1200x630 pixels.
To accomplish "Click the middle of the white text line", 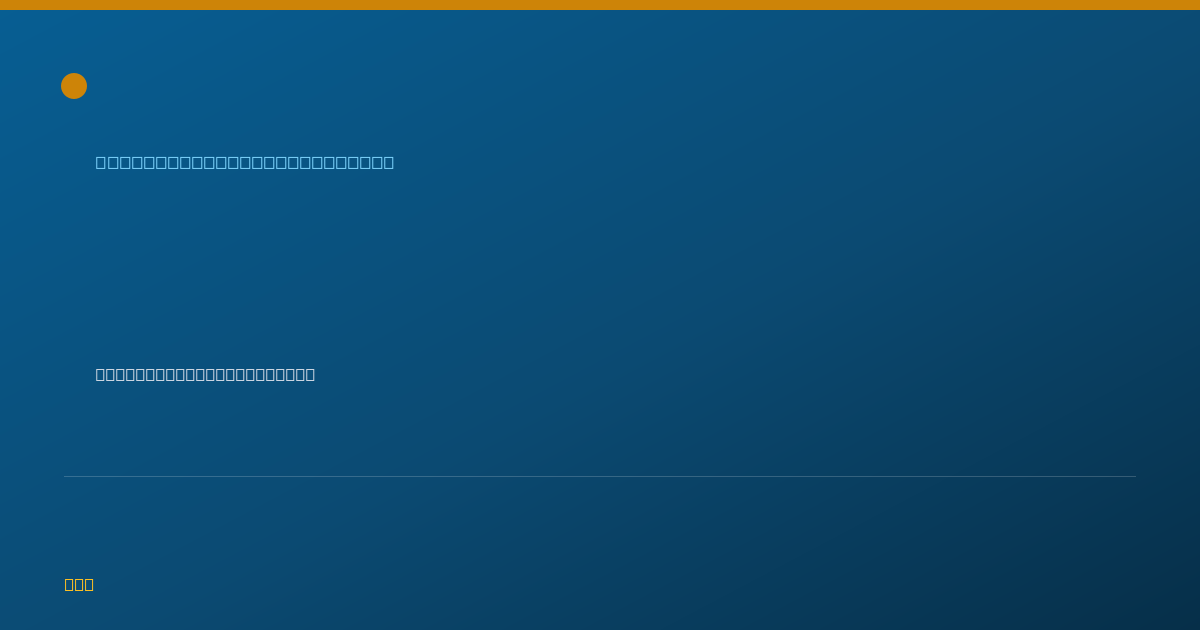I will tap(205, 374).
